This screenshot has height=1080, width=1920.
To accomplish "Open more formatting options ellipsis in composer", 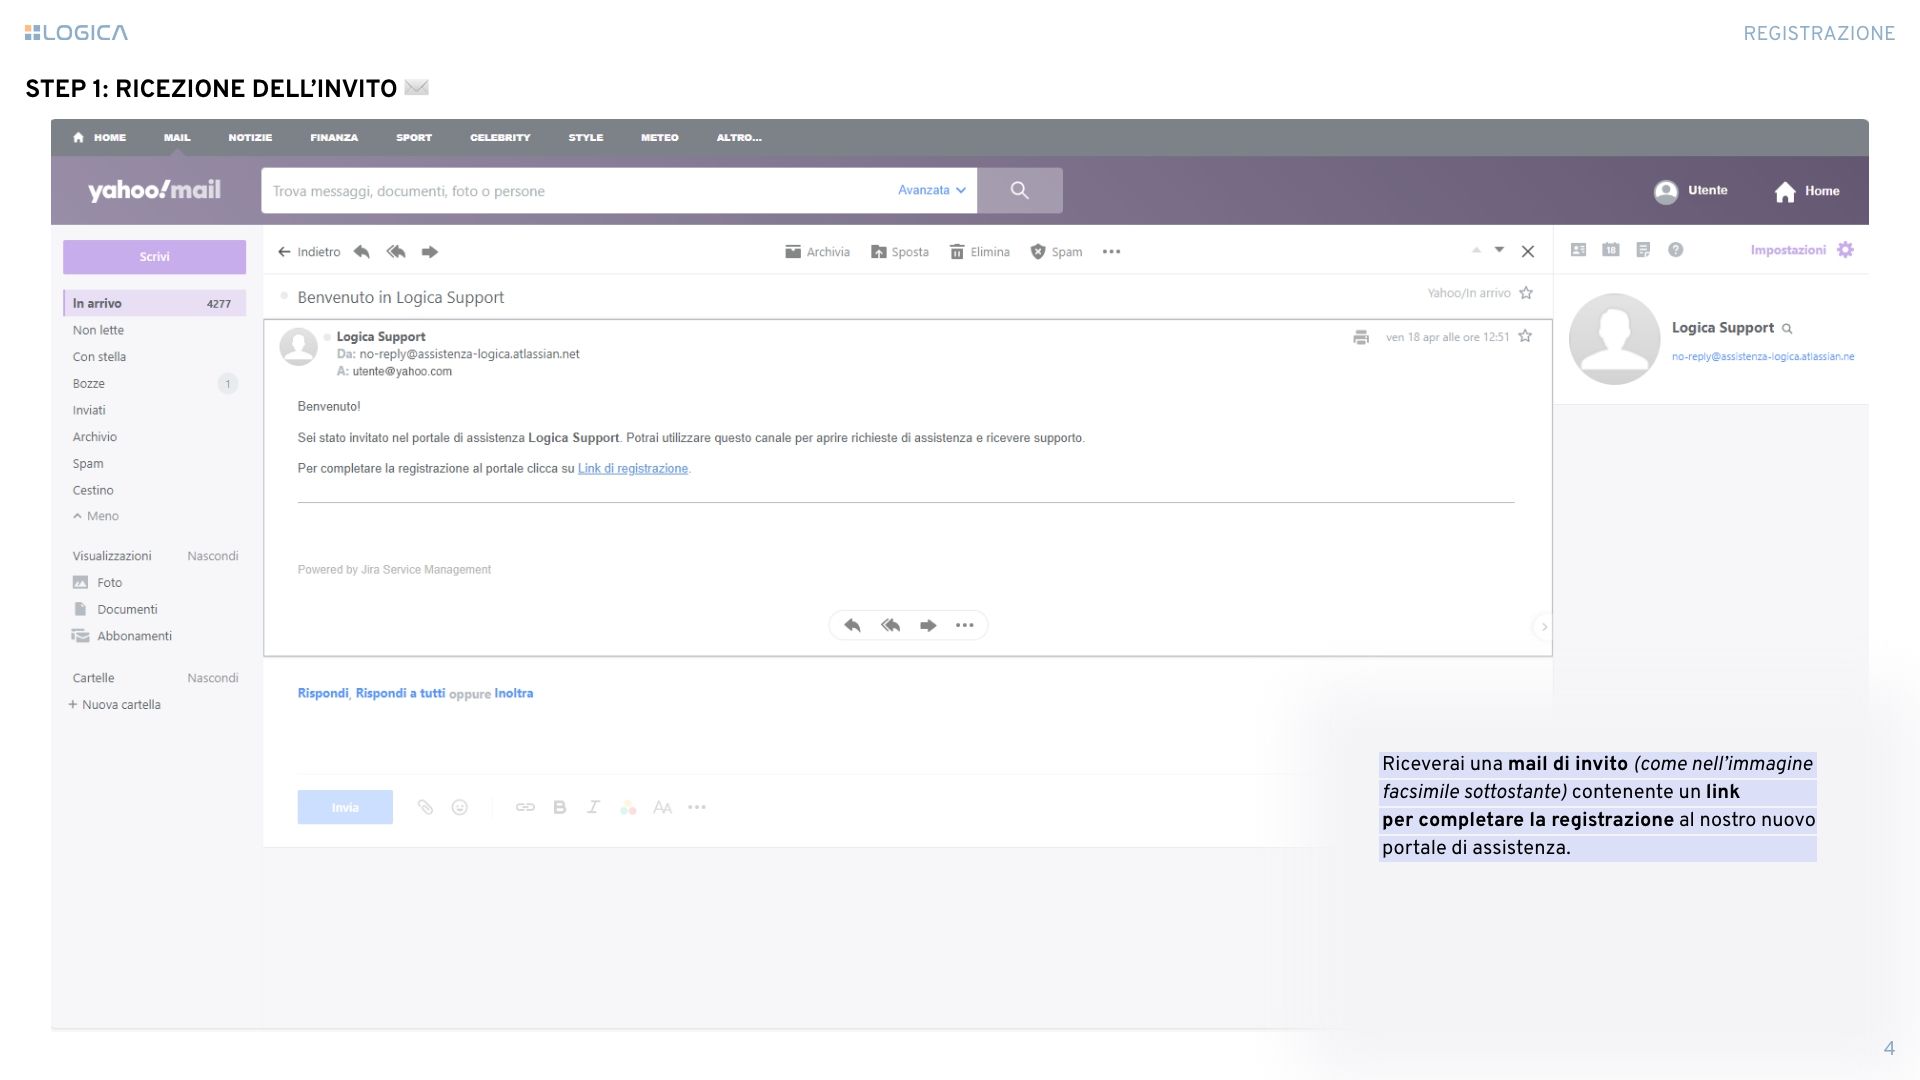I will click(x=697, y=807).
